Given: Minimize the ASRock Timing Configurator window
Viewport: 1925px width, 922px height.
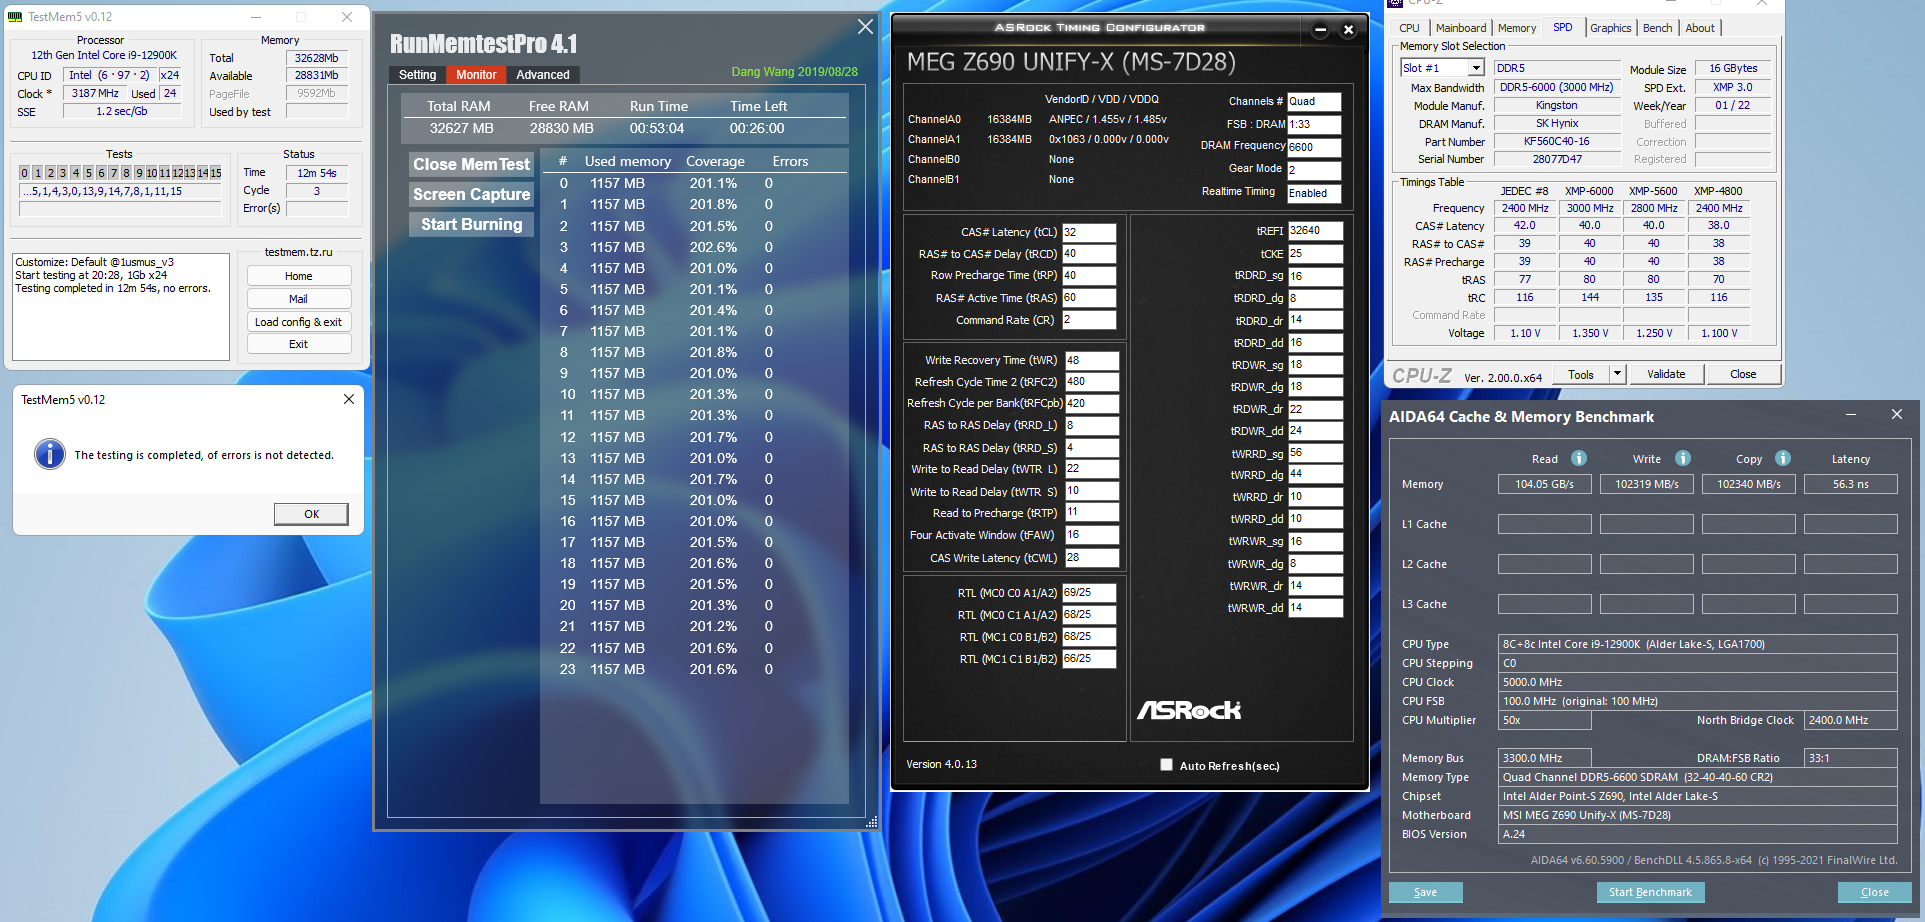Looking at the screenshot, I should 1320,30.
